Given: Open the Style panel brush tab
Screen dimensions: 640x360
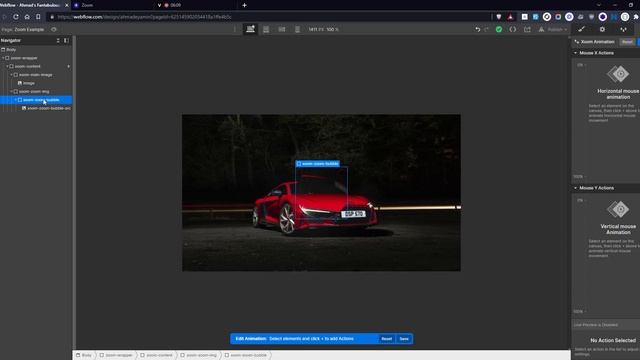Looking at the screenshot, I should tap(581, 29).
